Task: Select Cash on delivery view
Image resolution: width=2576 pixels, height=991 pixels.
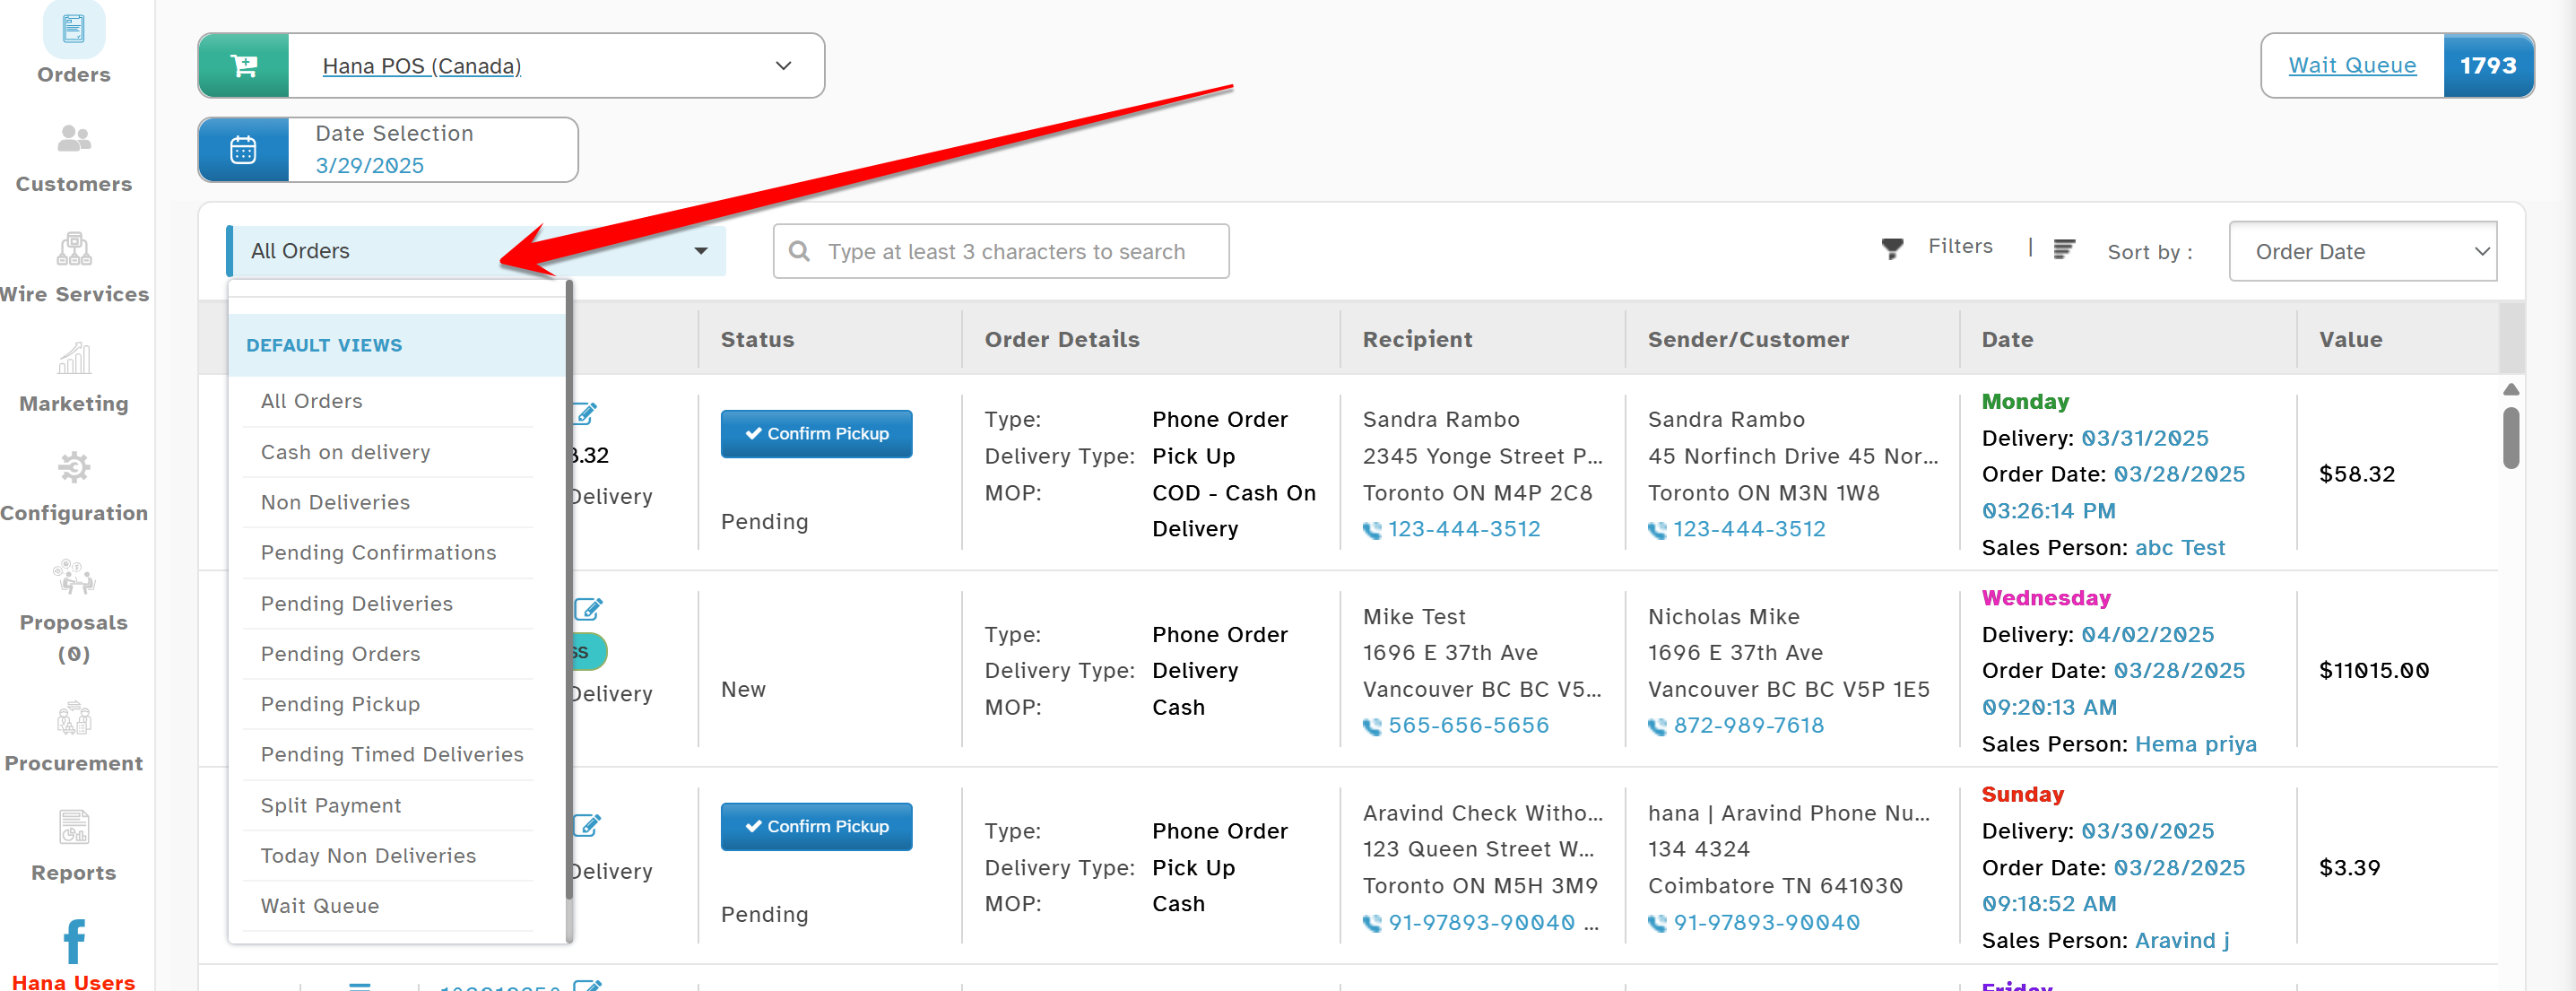Action: coord(345,452)
